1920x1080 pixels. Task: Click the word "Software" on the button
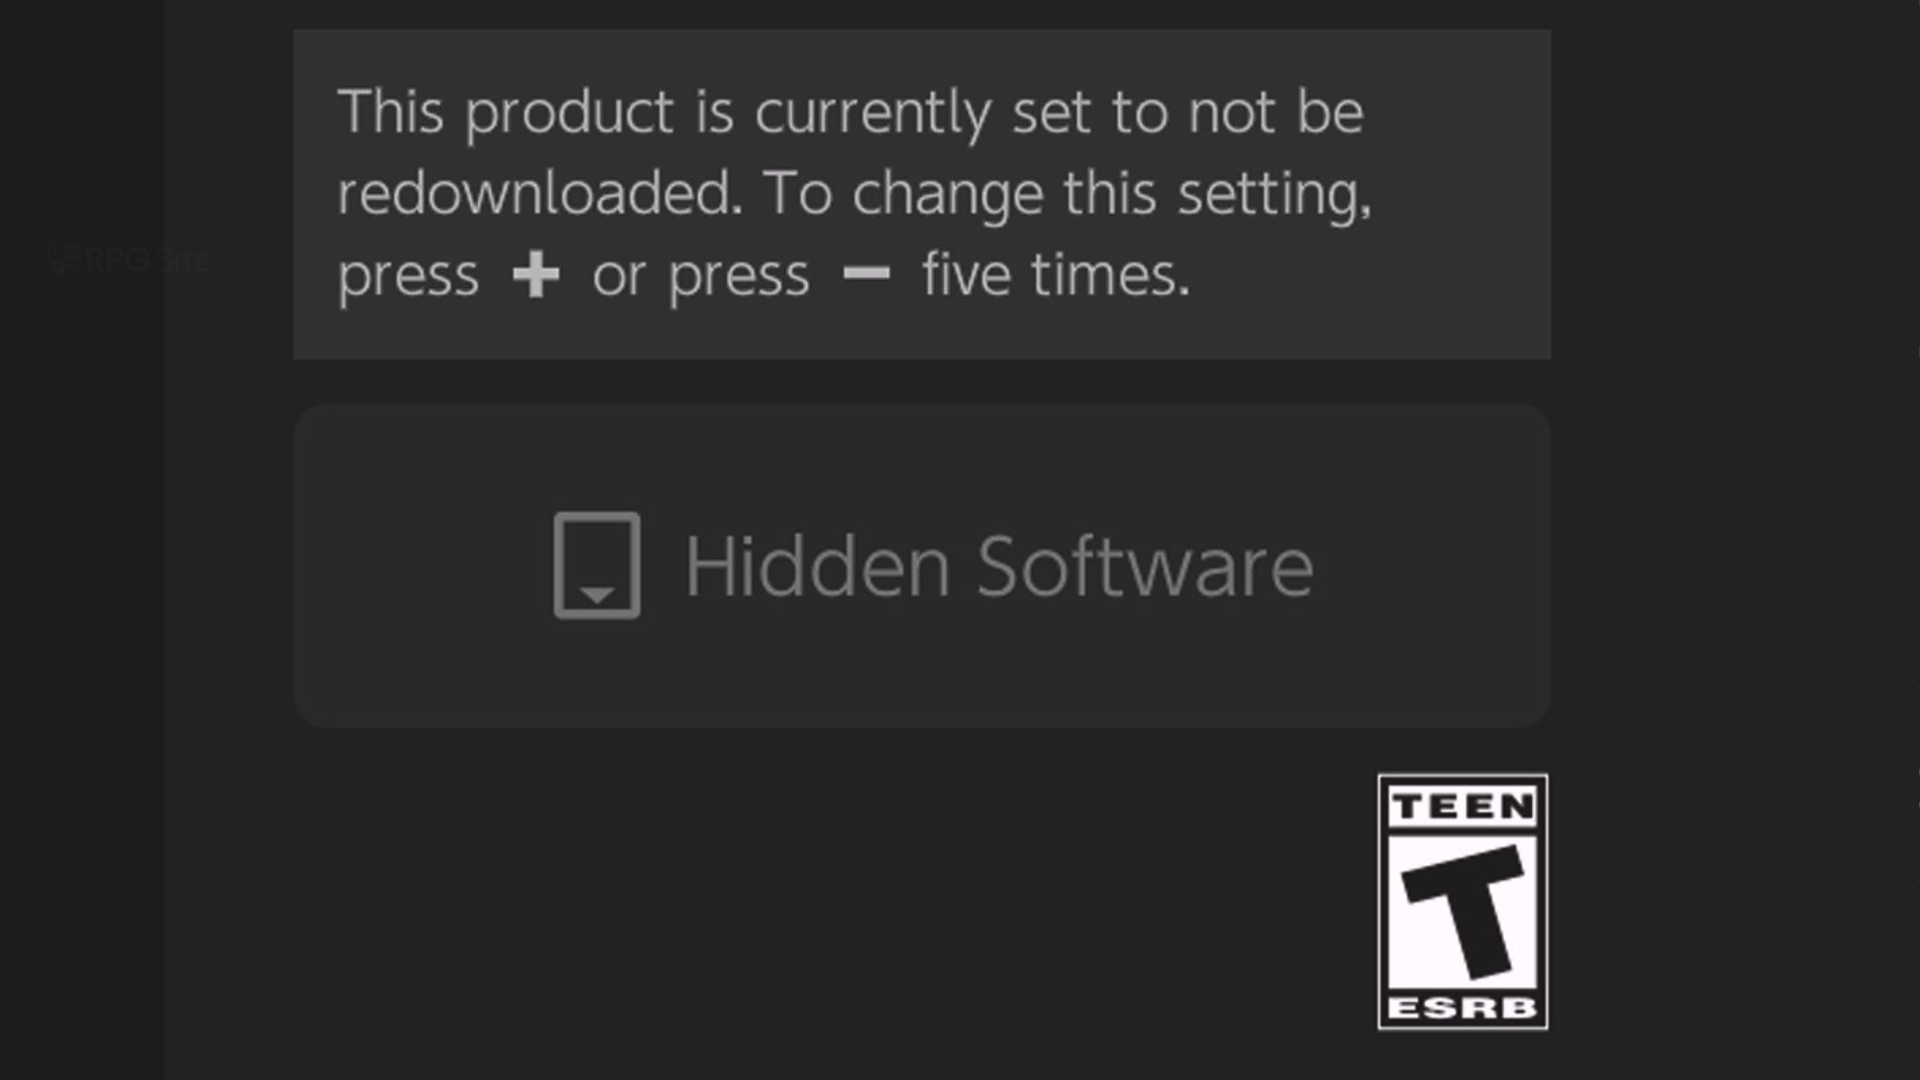click(x=1144, y=566)
